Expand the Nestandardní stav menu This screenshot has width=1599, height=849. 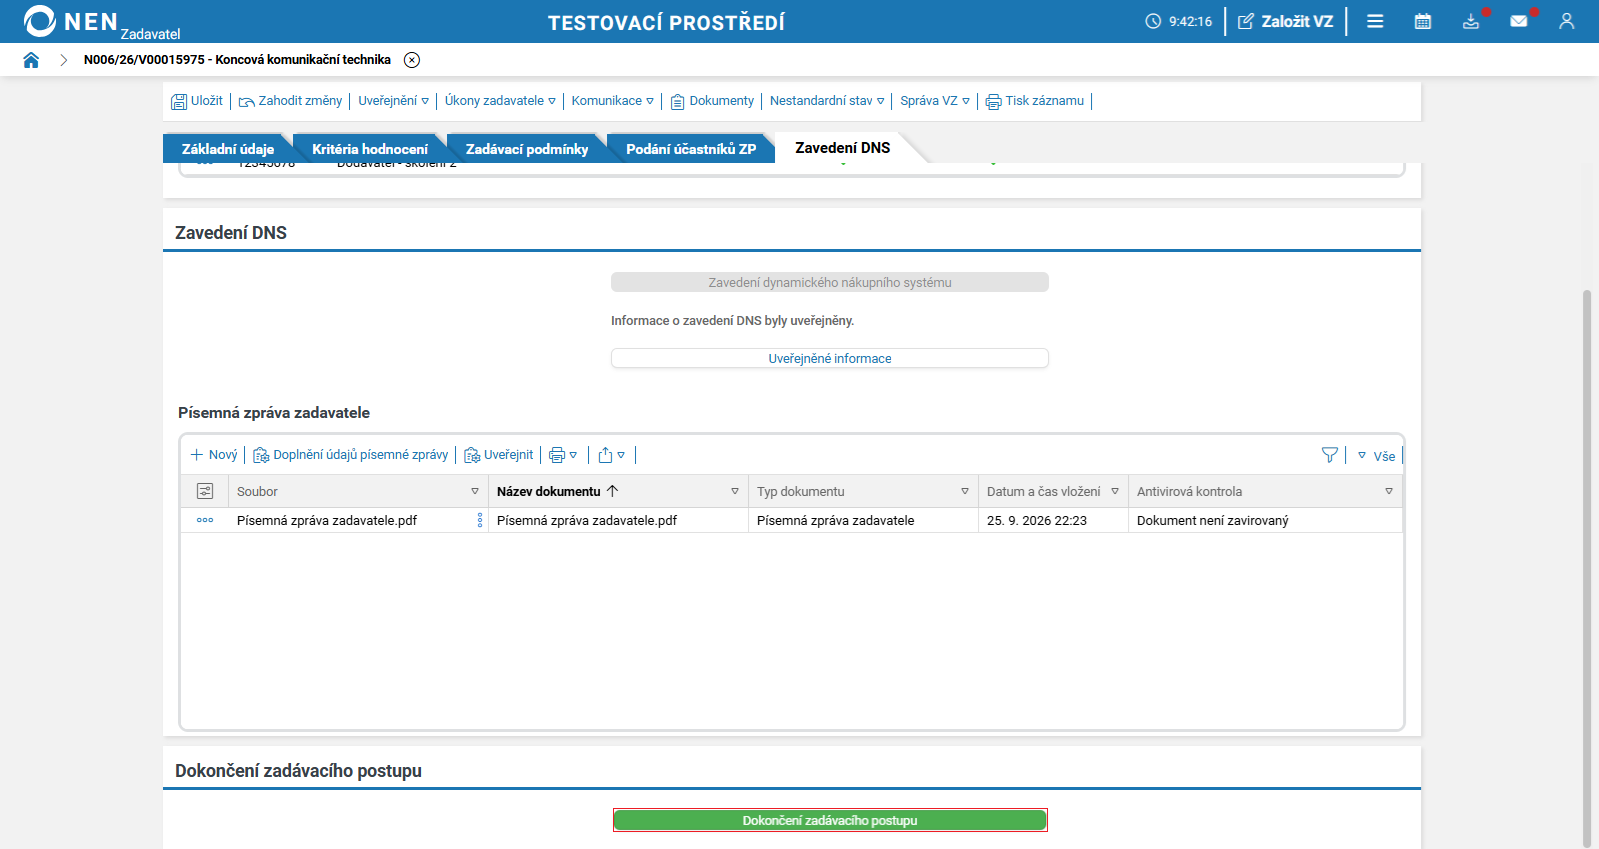click(x=827, y=101)
